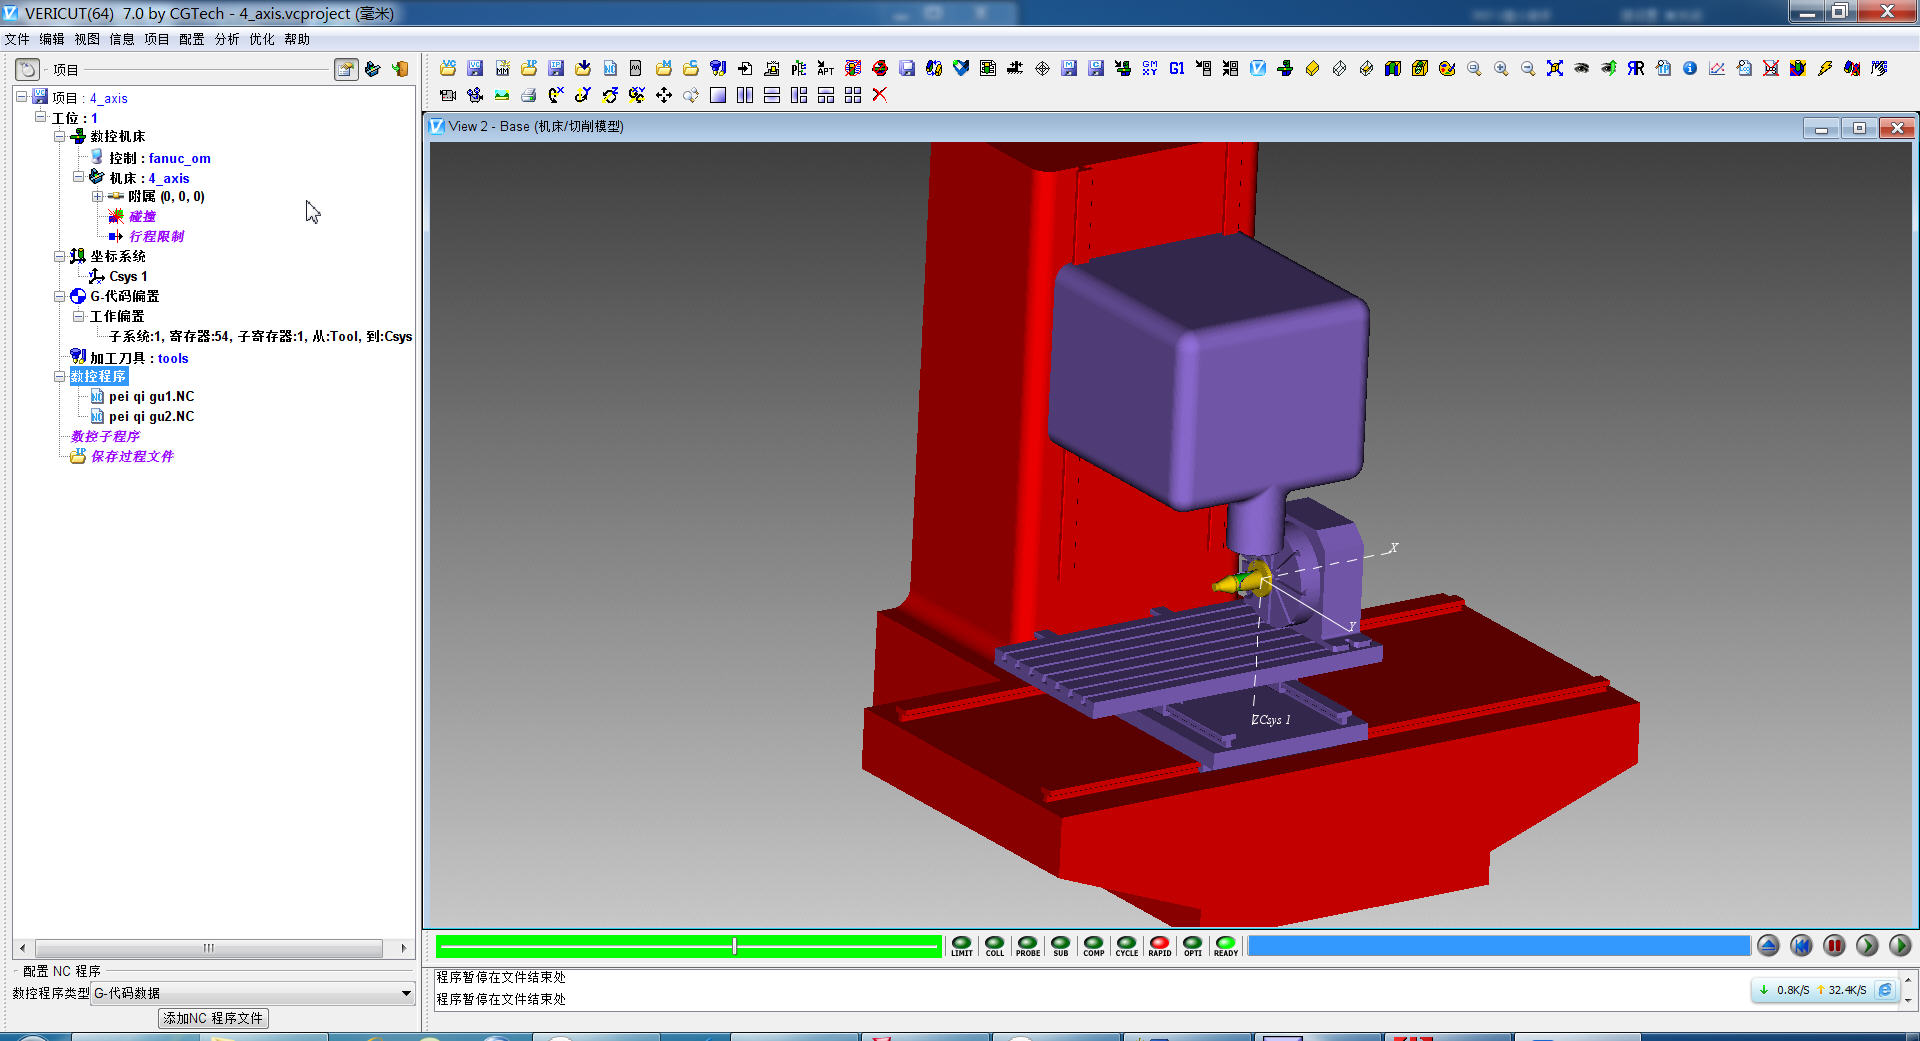
Task: Collapse the 数控机床 node
Action: 60,136
